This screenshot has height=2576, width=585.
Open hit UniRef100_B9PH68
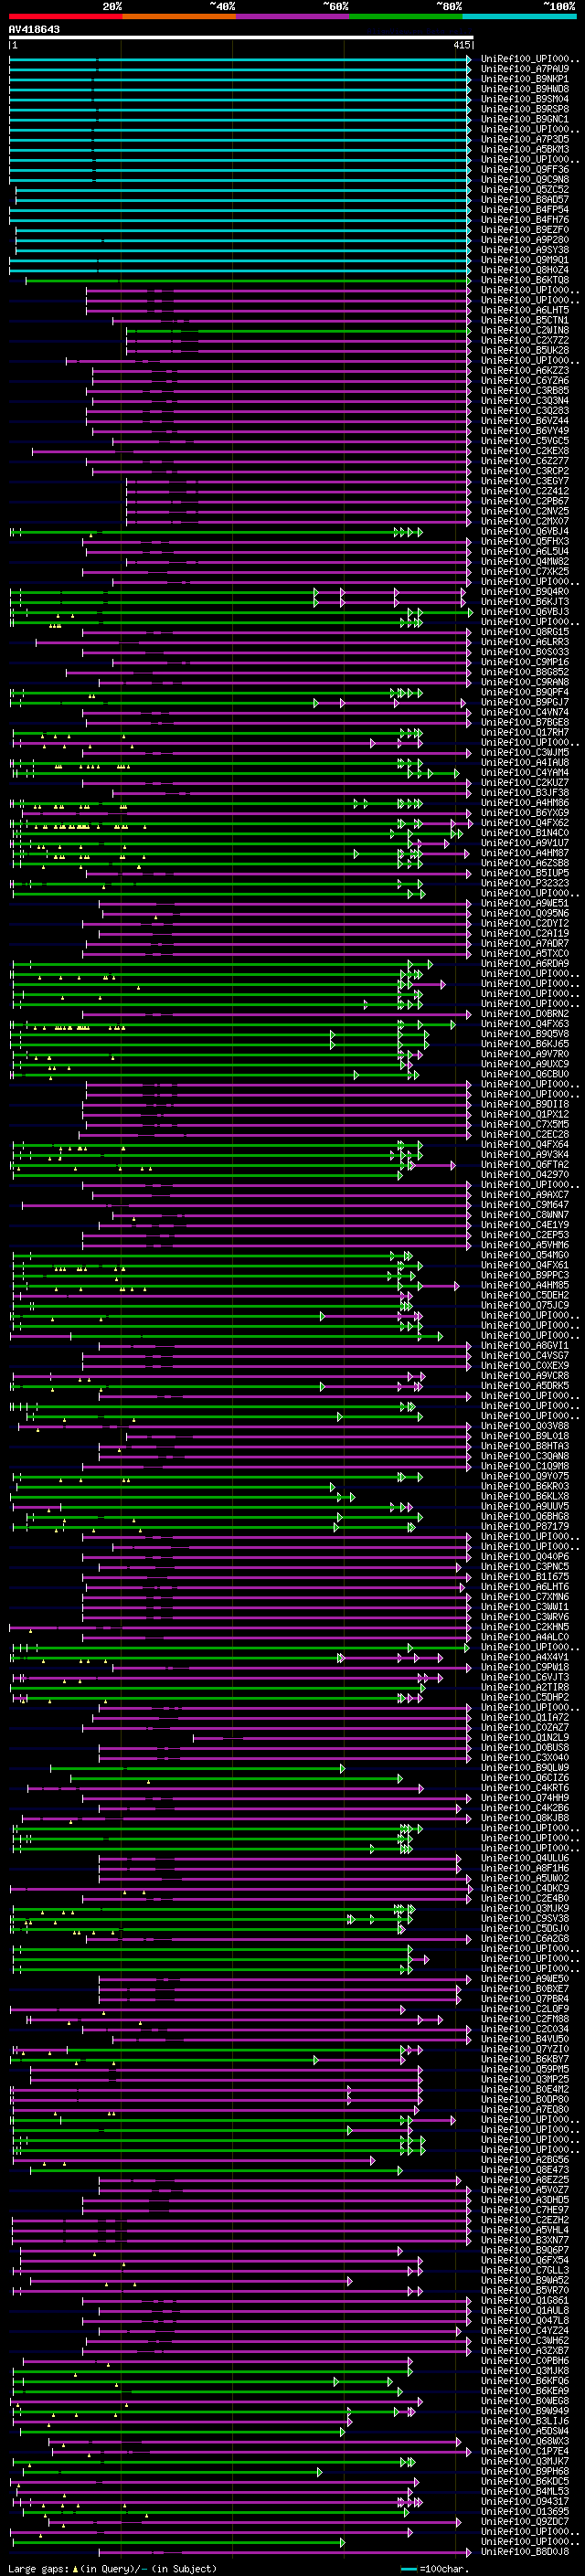coord(525,2471)
